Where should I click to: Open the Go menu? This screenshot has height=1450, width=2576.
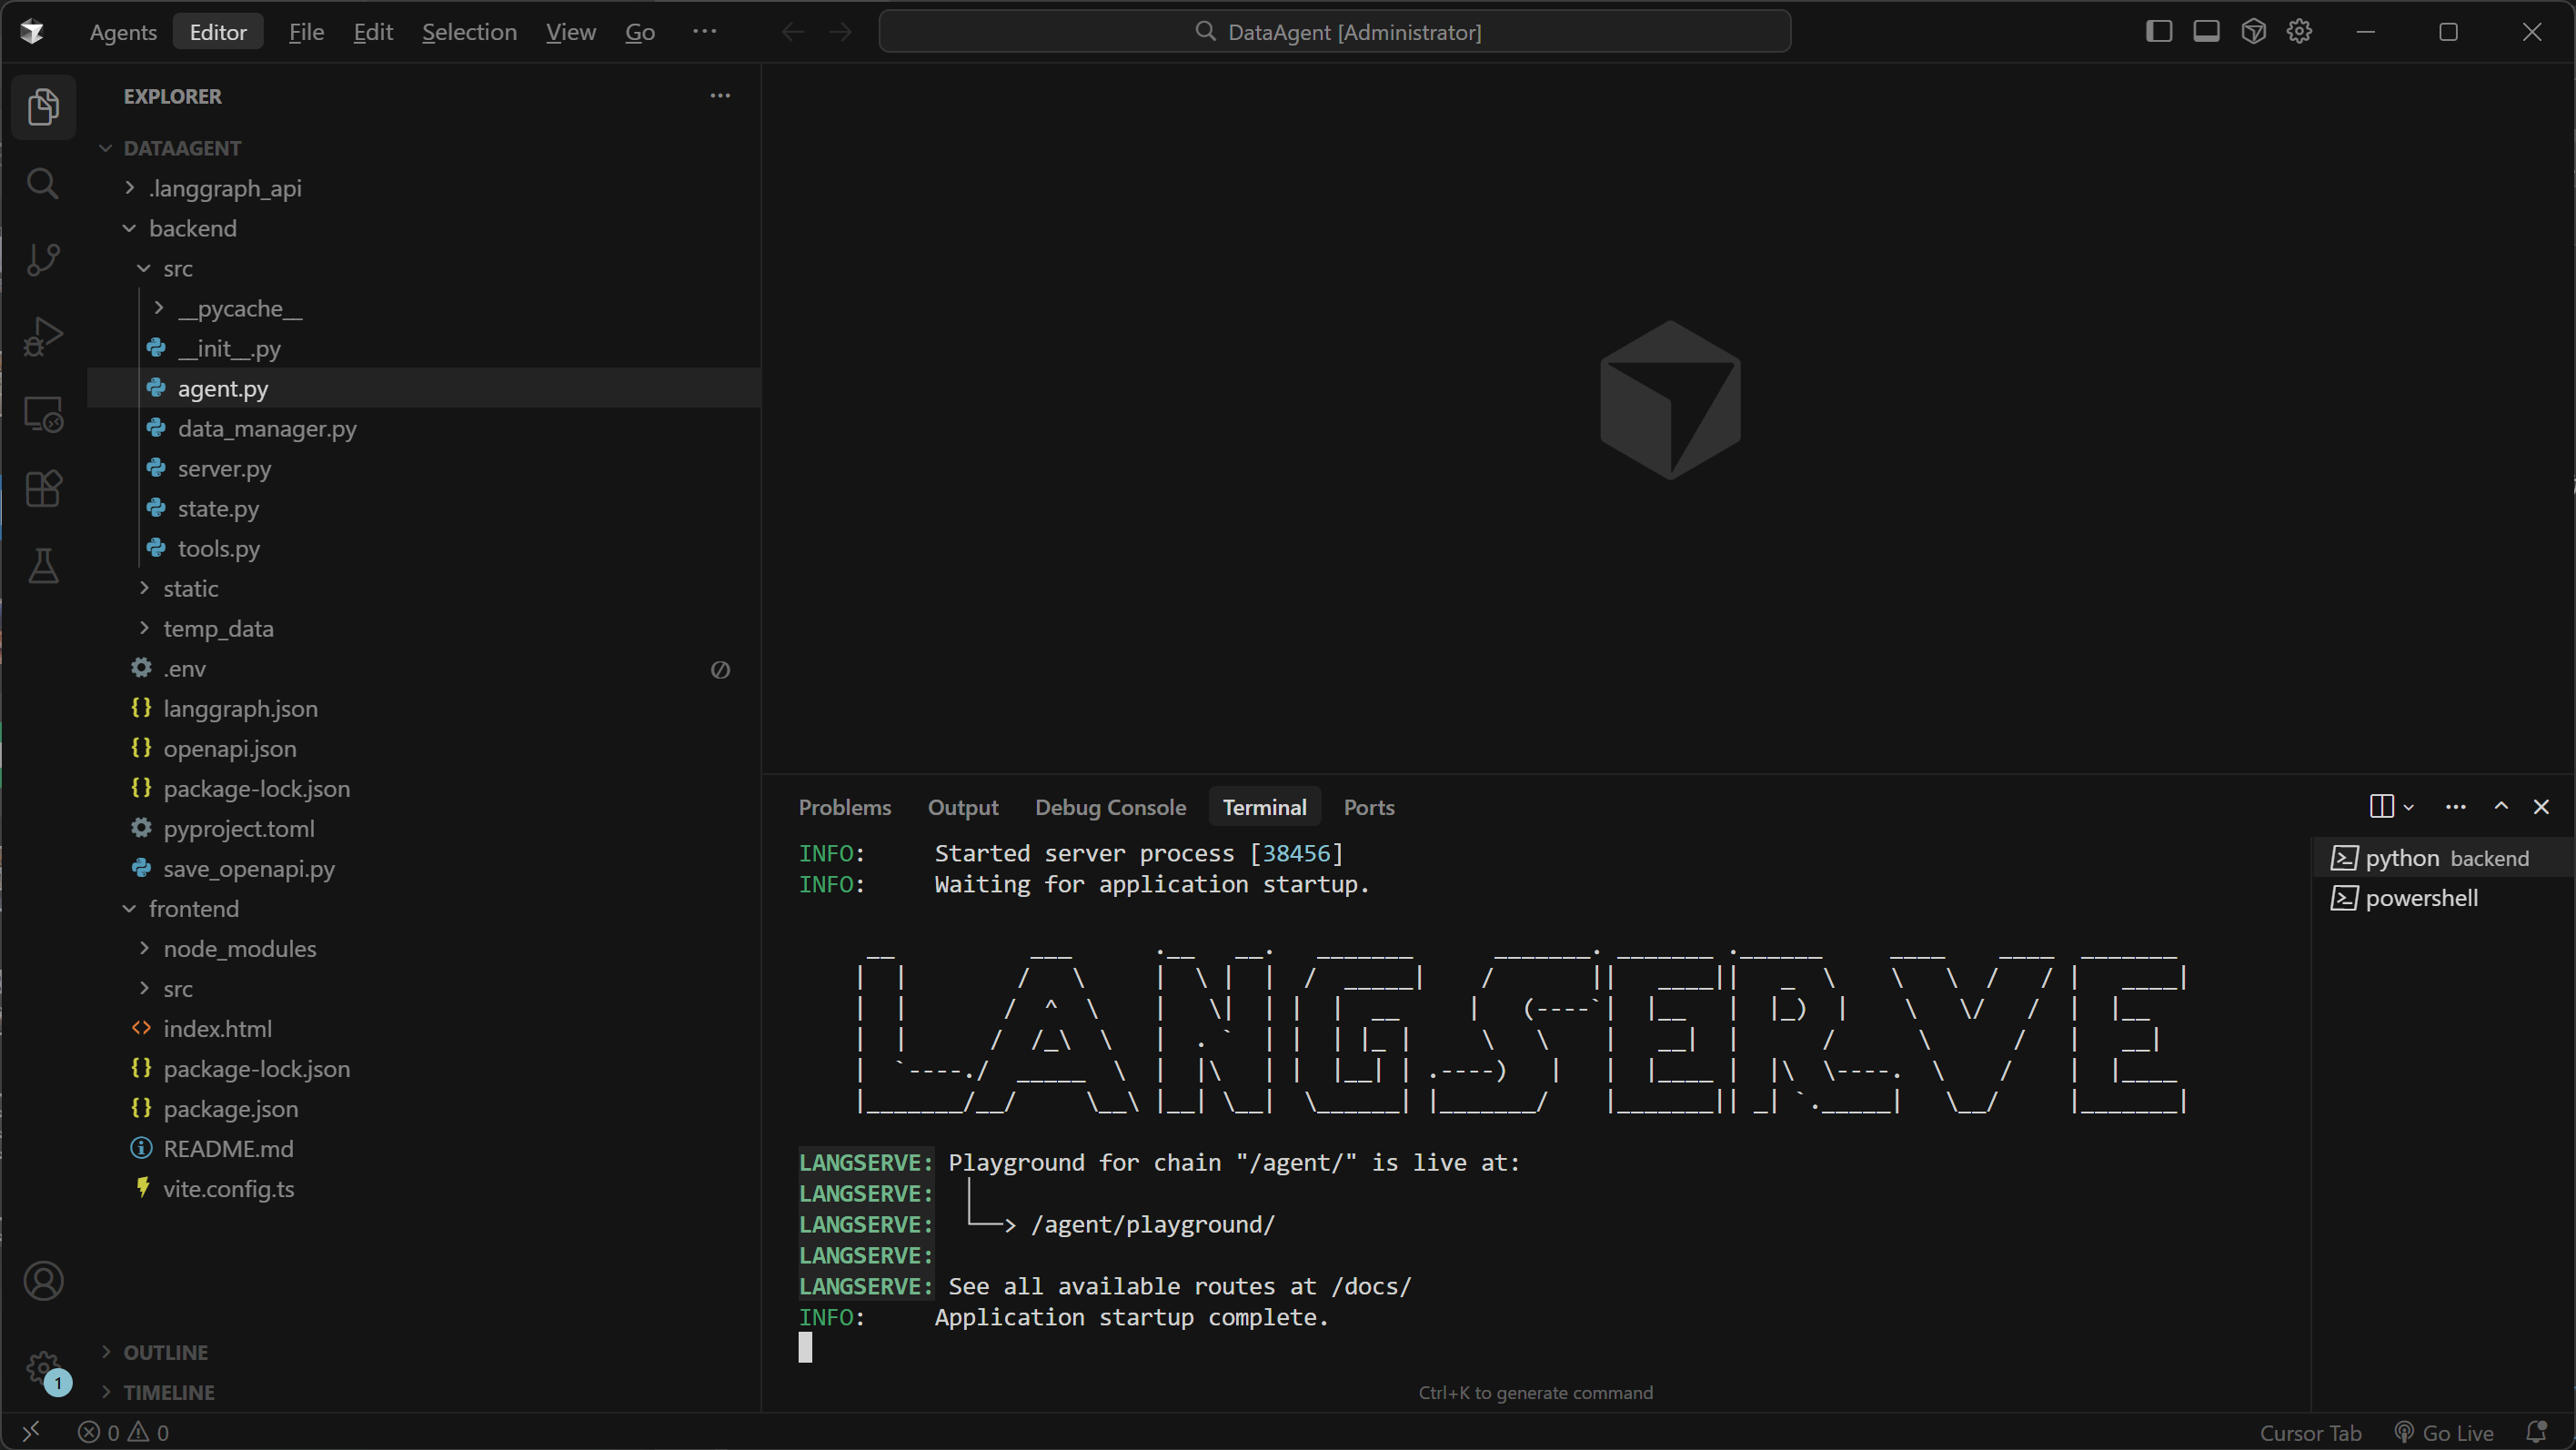[x=640, y=32]
